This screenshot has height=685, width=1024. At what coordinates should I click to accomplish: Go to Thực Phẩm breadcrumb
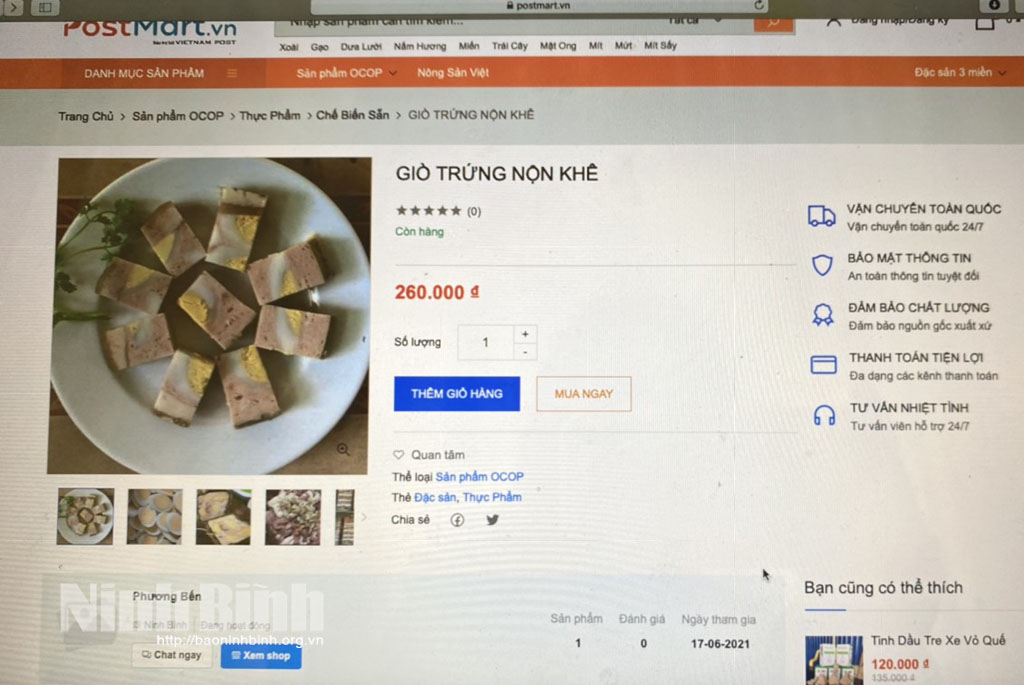[269, 116]
